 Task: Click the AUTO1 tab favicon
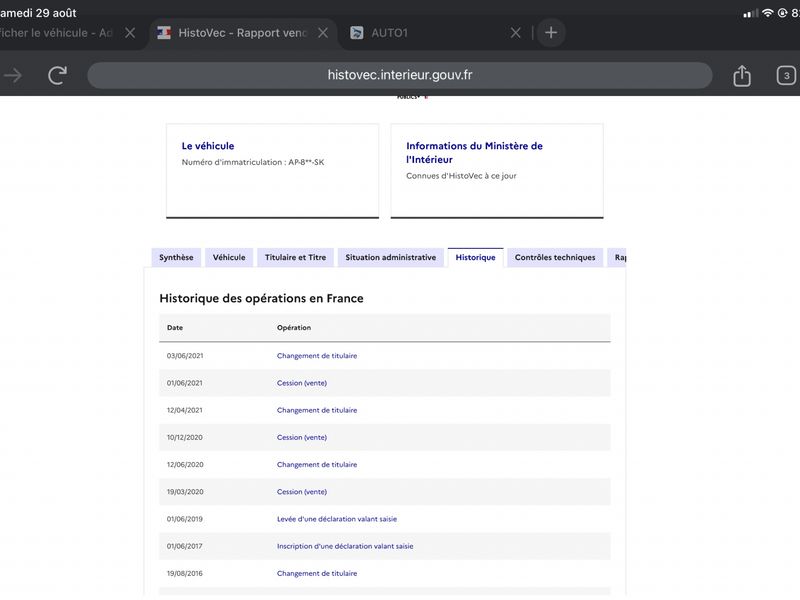(357, 33)
